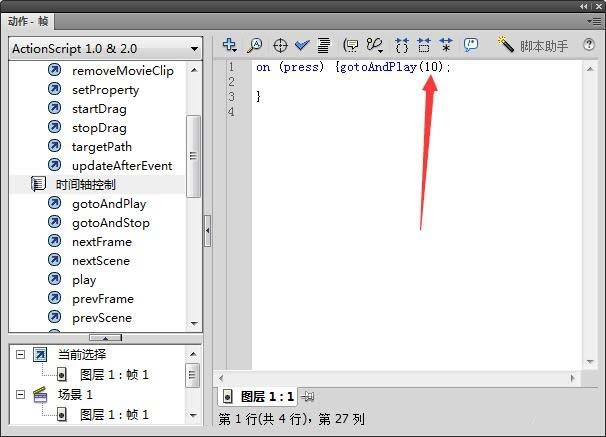Click the 场景 1 clapperboard icon
This screenshot has width=606, height=437.
(x=40, y=395)
